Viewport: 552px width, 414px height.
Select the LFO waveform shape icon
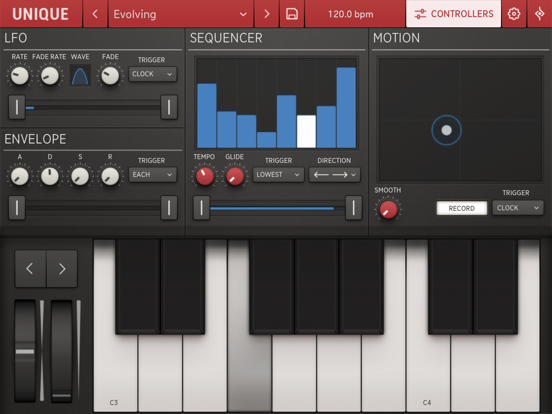click(x=80, y=75)
